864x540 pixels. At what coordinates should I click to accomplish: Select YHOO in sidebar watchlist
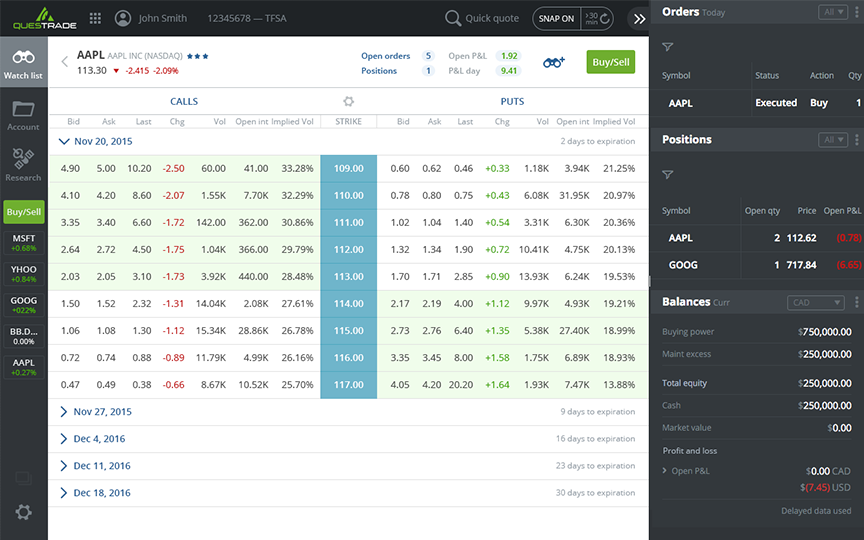coord(24,274)
